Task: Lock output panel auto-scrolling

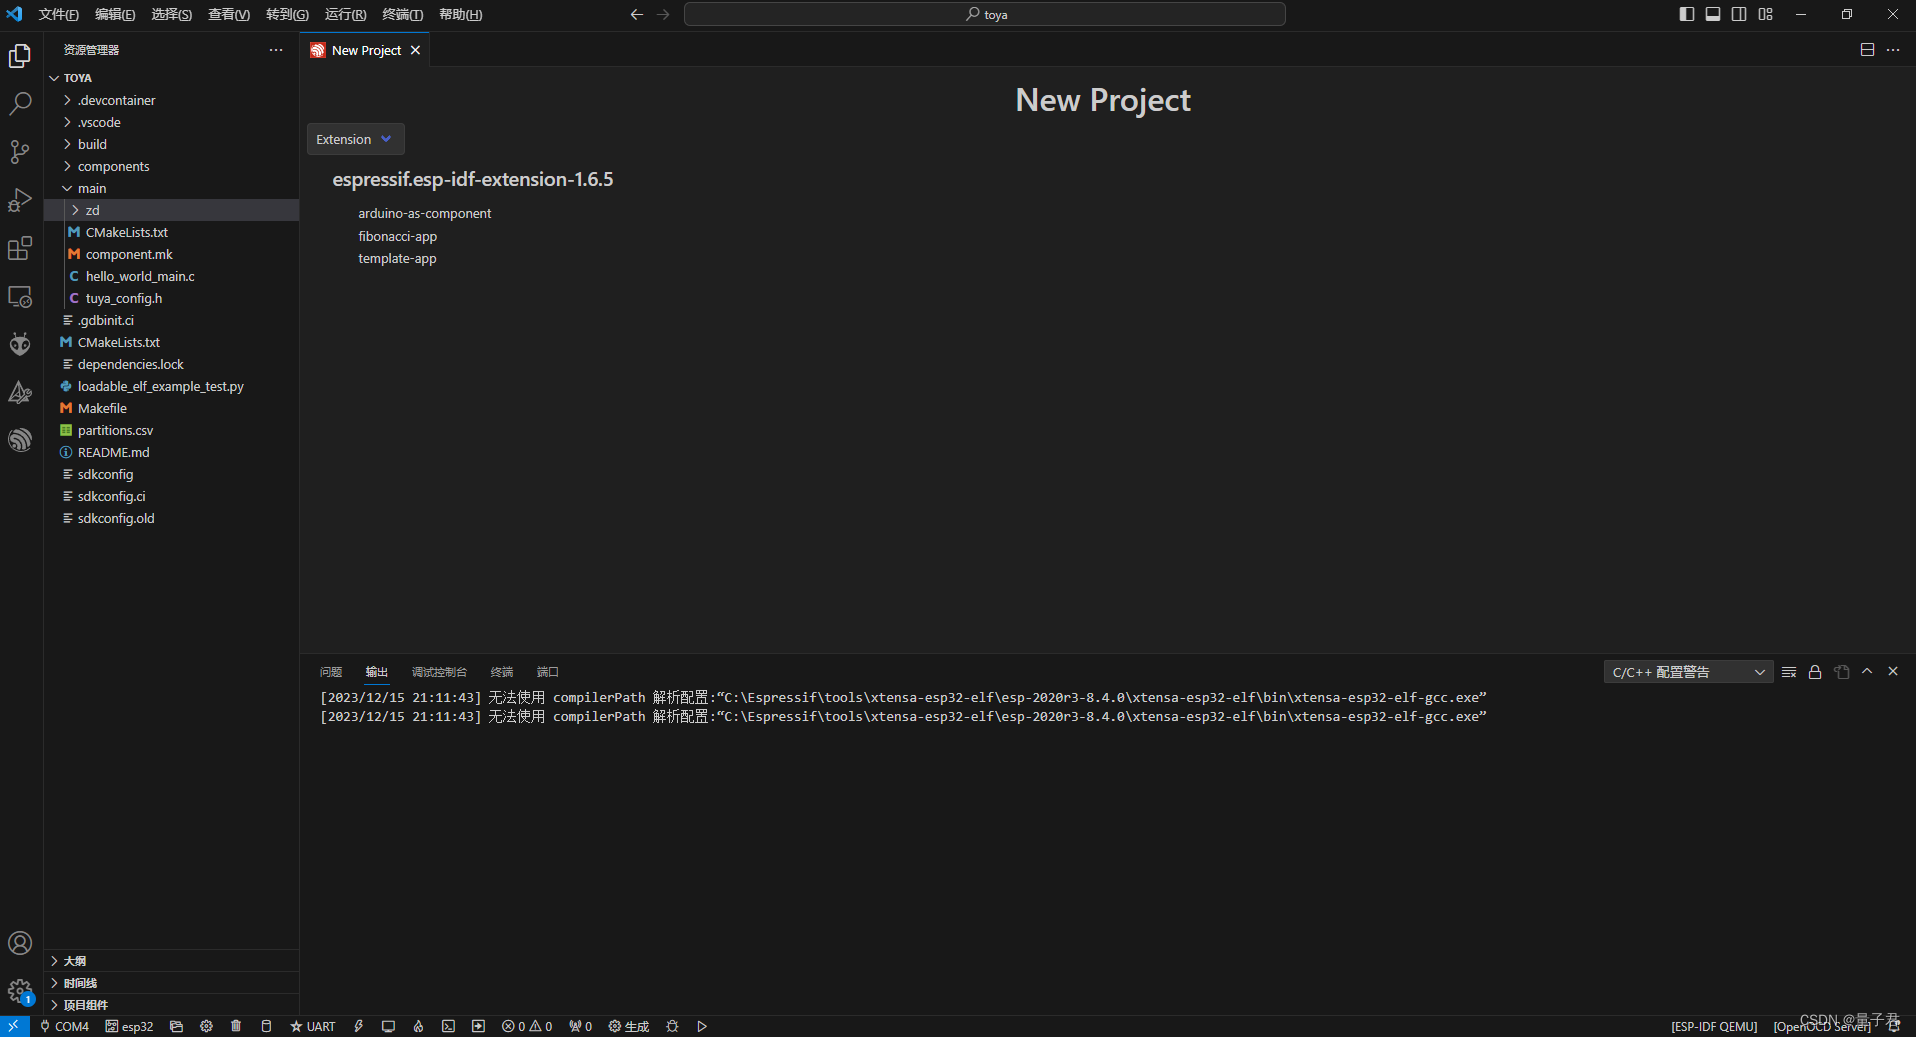Action: click(x=1814, y=672)
